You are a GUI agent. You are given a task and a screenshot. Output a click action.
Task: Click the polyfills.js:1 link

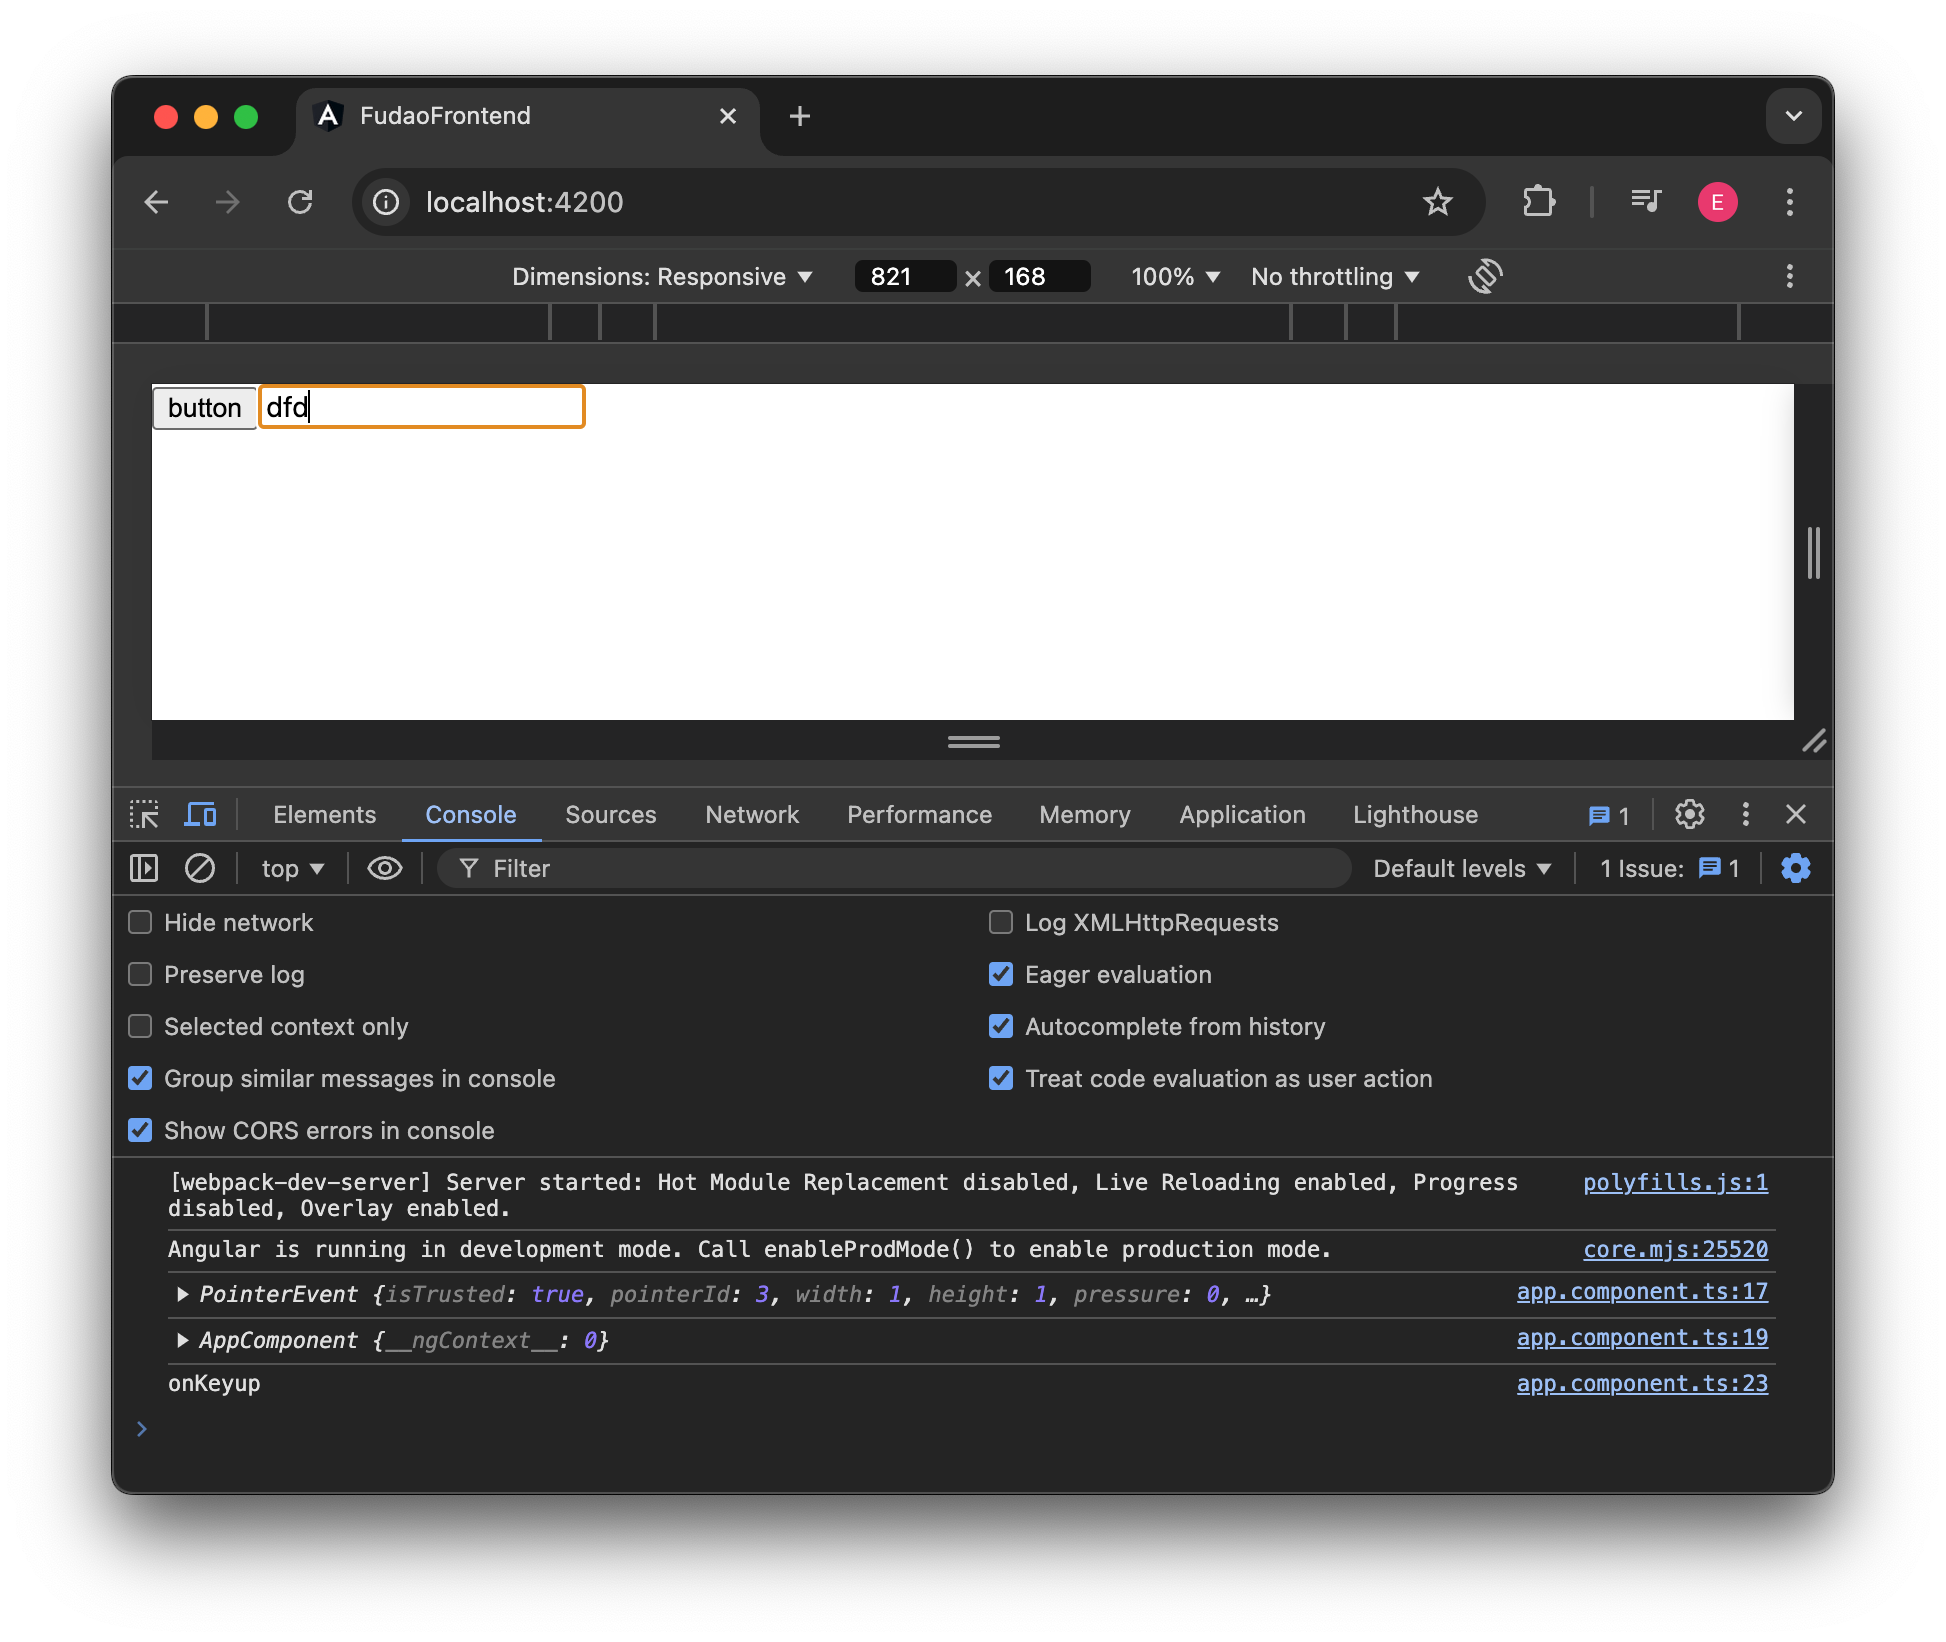tap(1676, 1181)
